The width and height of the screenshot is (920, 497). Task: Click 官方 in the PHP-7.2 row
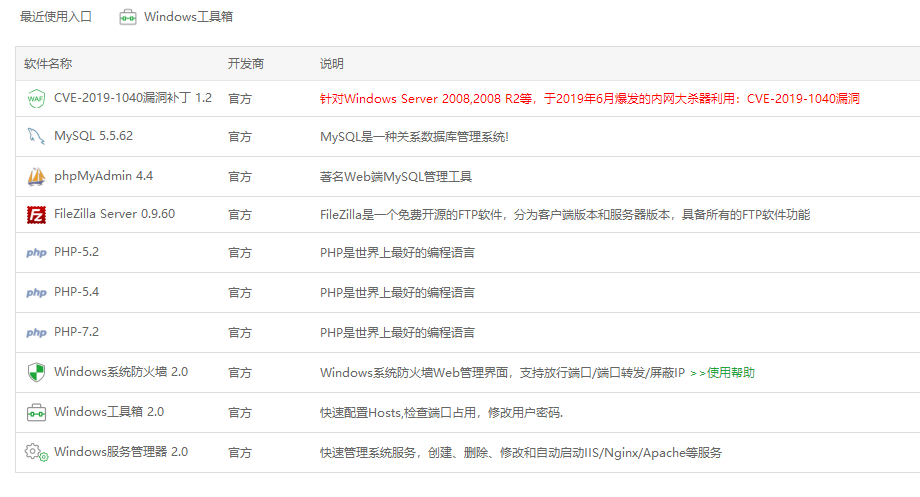pyautogui.click(x=239, y=333)
